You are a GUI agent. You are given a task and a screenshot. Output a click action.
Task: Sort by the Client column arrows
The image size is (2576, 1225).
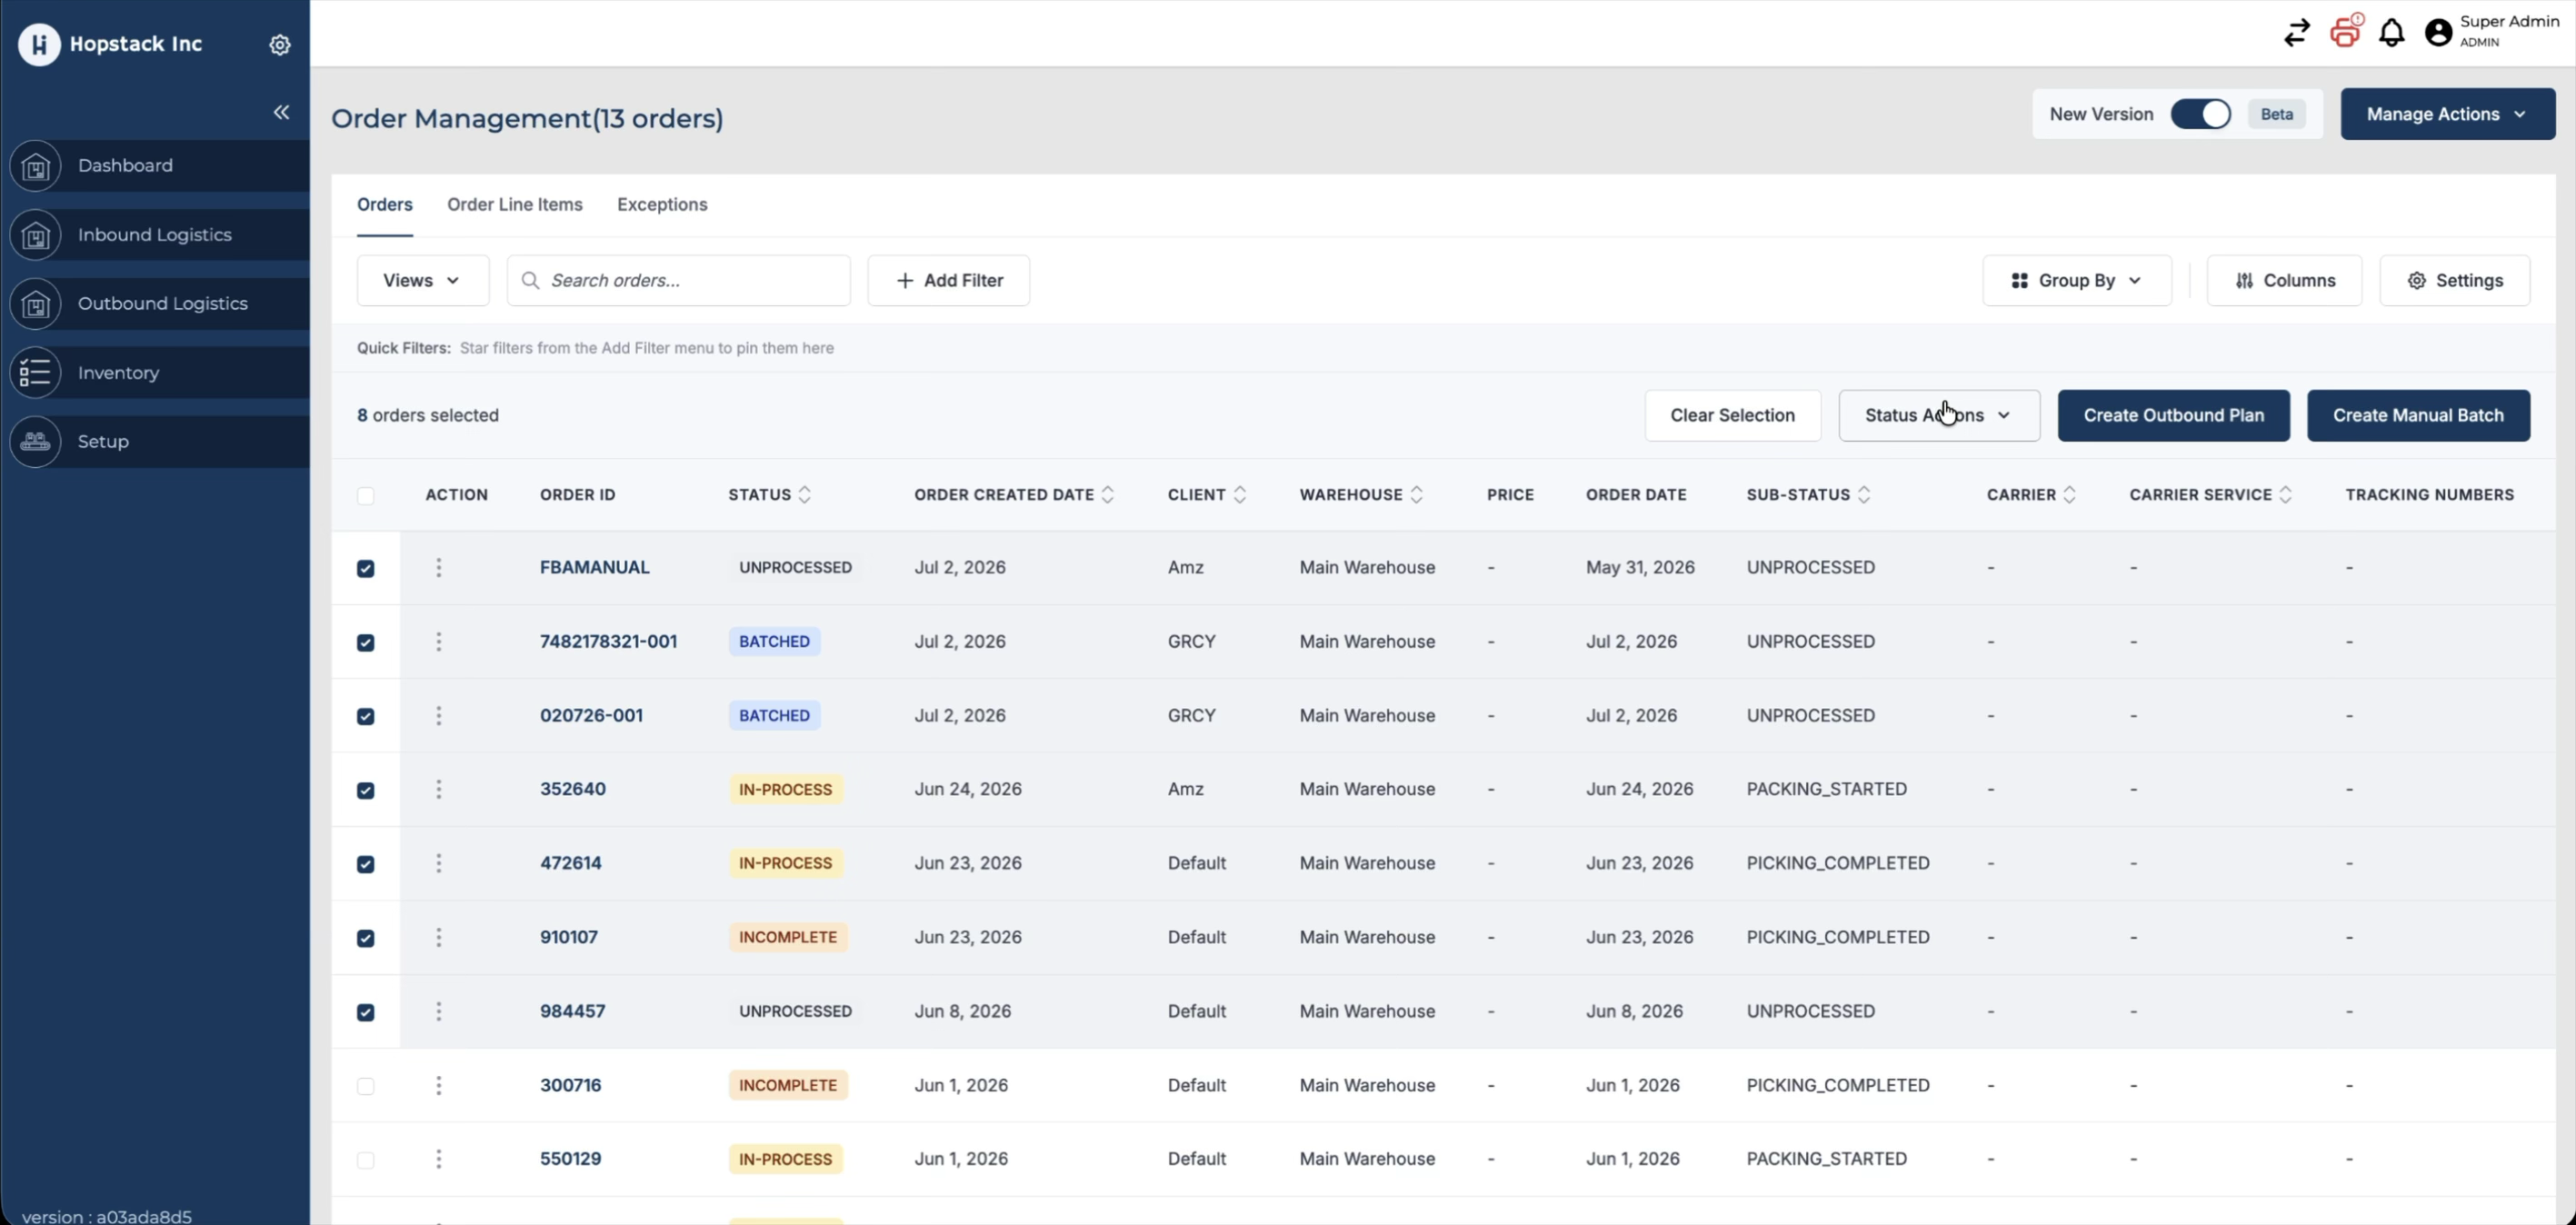[x=1240, y=495]
